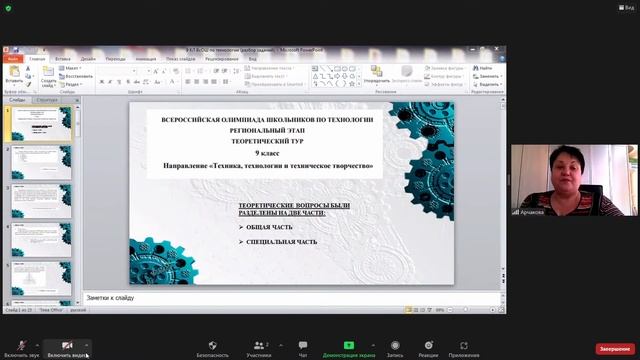Viewport: 640px width, 360px height.
Task: Open Заливка фигуры shape fill
Action: point(445,68)
